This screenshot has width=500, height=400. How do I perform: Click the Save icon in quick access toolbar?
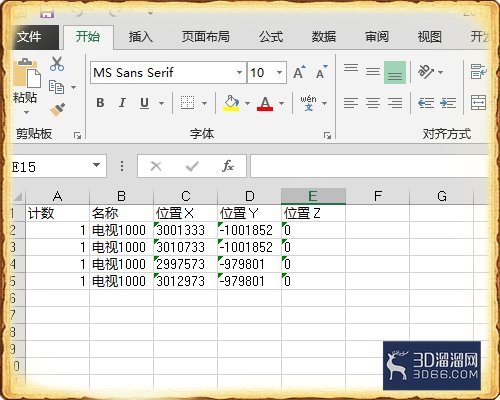47,14
